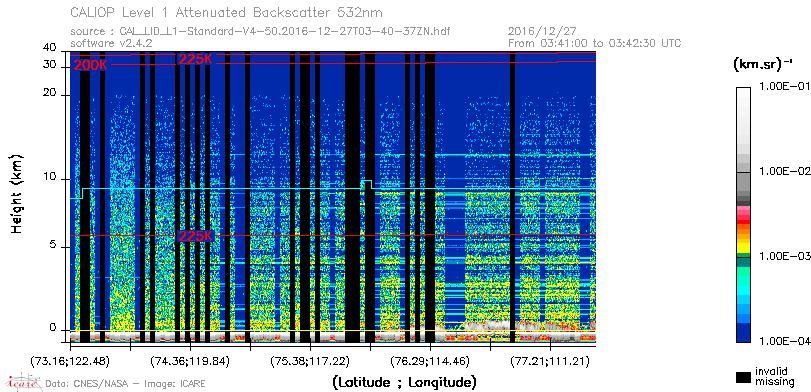Click the time range 'From 03:41:00 to 03:42:30 UTC'
The height and width of the screenshot is (392, 811).
[595, 43]
